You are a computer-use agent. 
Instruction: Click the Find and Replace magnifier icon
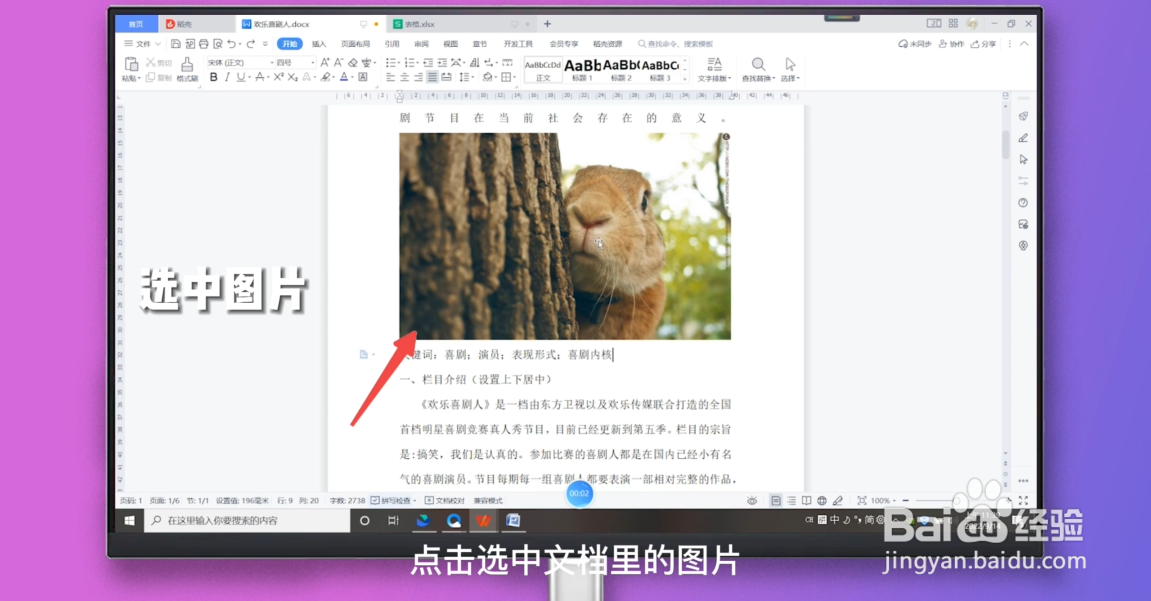tap(758, 64)
